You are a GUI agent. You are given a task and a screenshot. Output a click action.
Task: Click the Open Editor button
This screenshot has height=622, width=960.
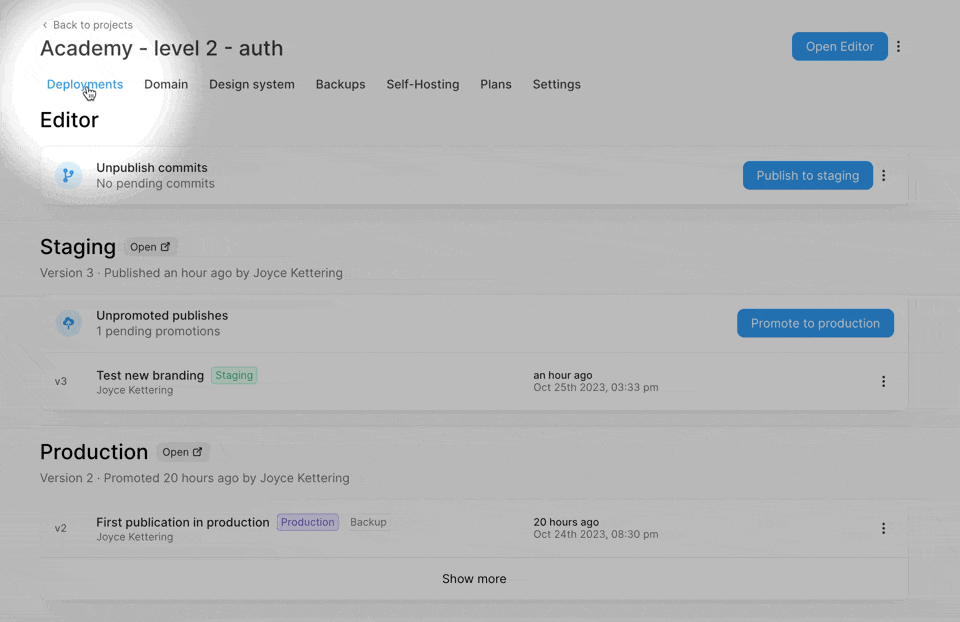click(x=839, y=47)
